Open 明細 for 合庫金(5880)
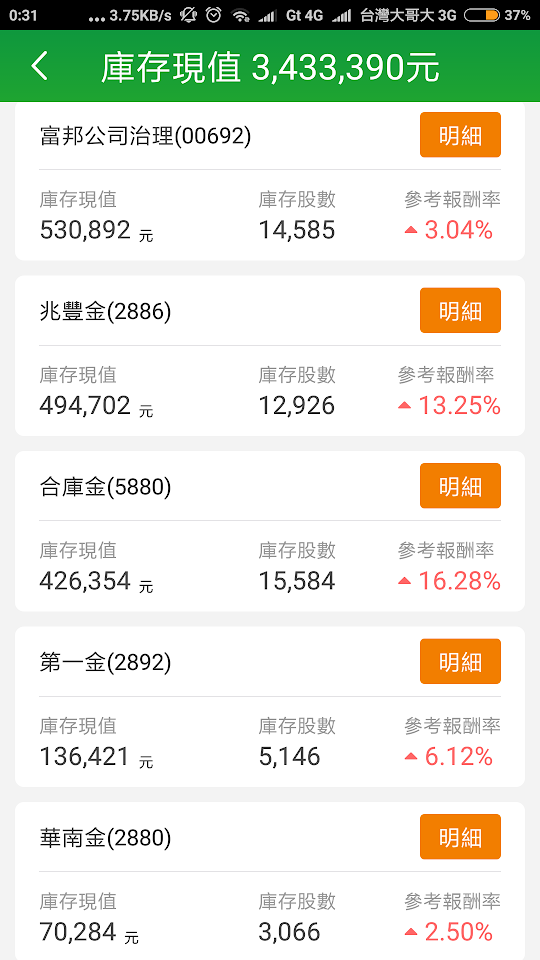Screen dimensions: 540x960 (460, 486)
